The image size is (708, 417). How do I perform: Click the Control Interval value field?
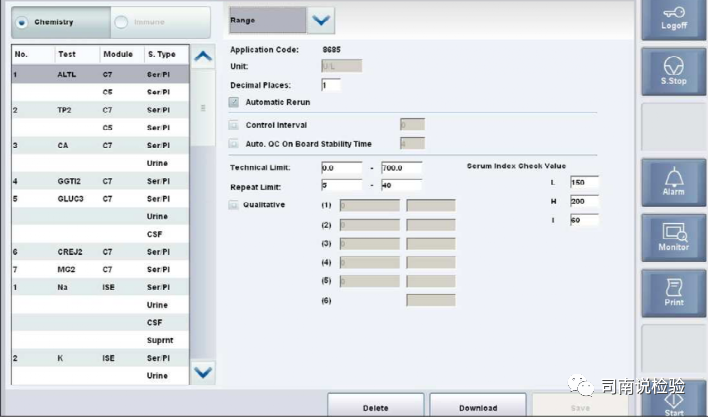pyautogui.click(x=412, y=125)
